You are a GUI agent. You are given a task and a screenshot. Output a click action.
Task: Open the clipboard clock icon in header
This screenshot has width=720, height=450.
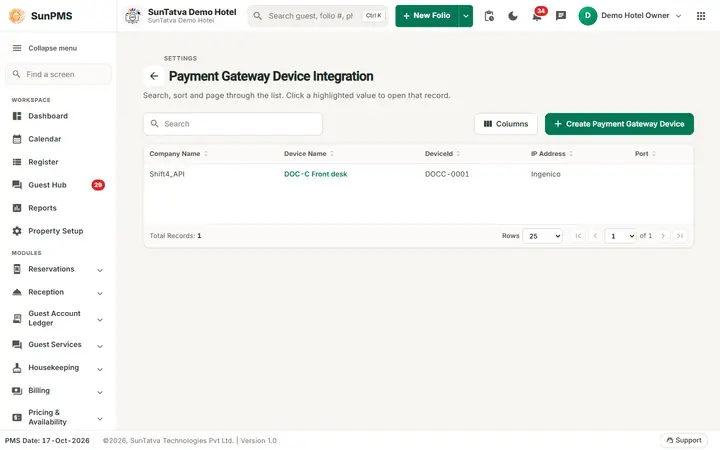[489, 16]
